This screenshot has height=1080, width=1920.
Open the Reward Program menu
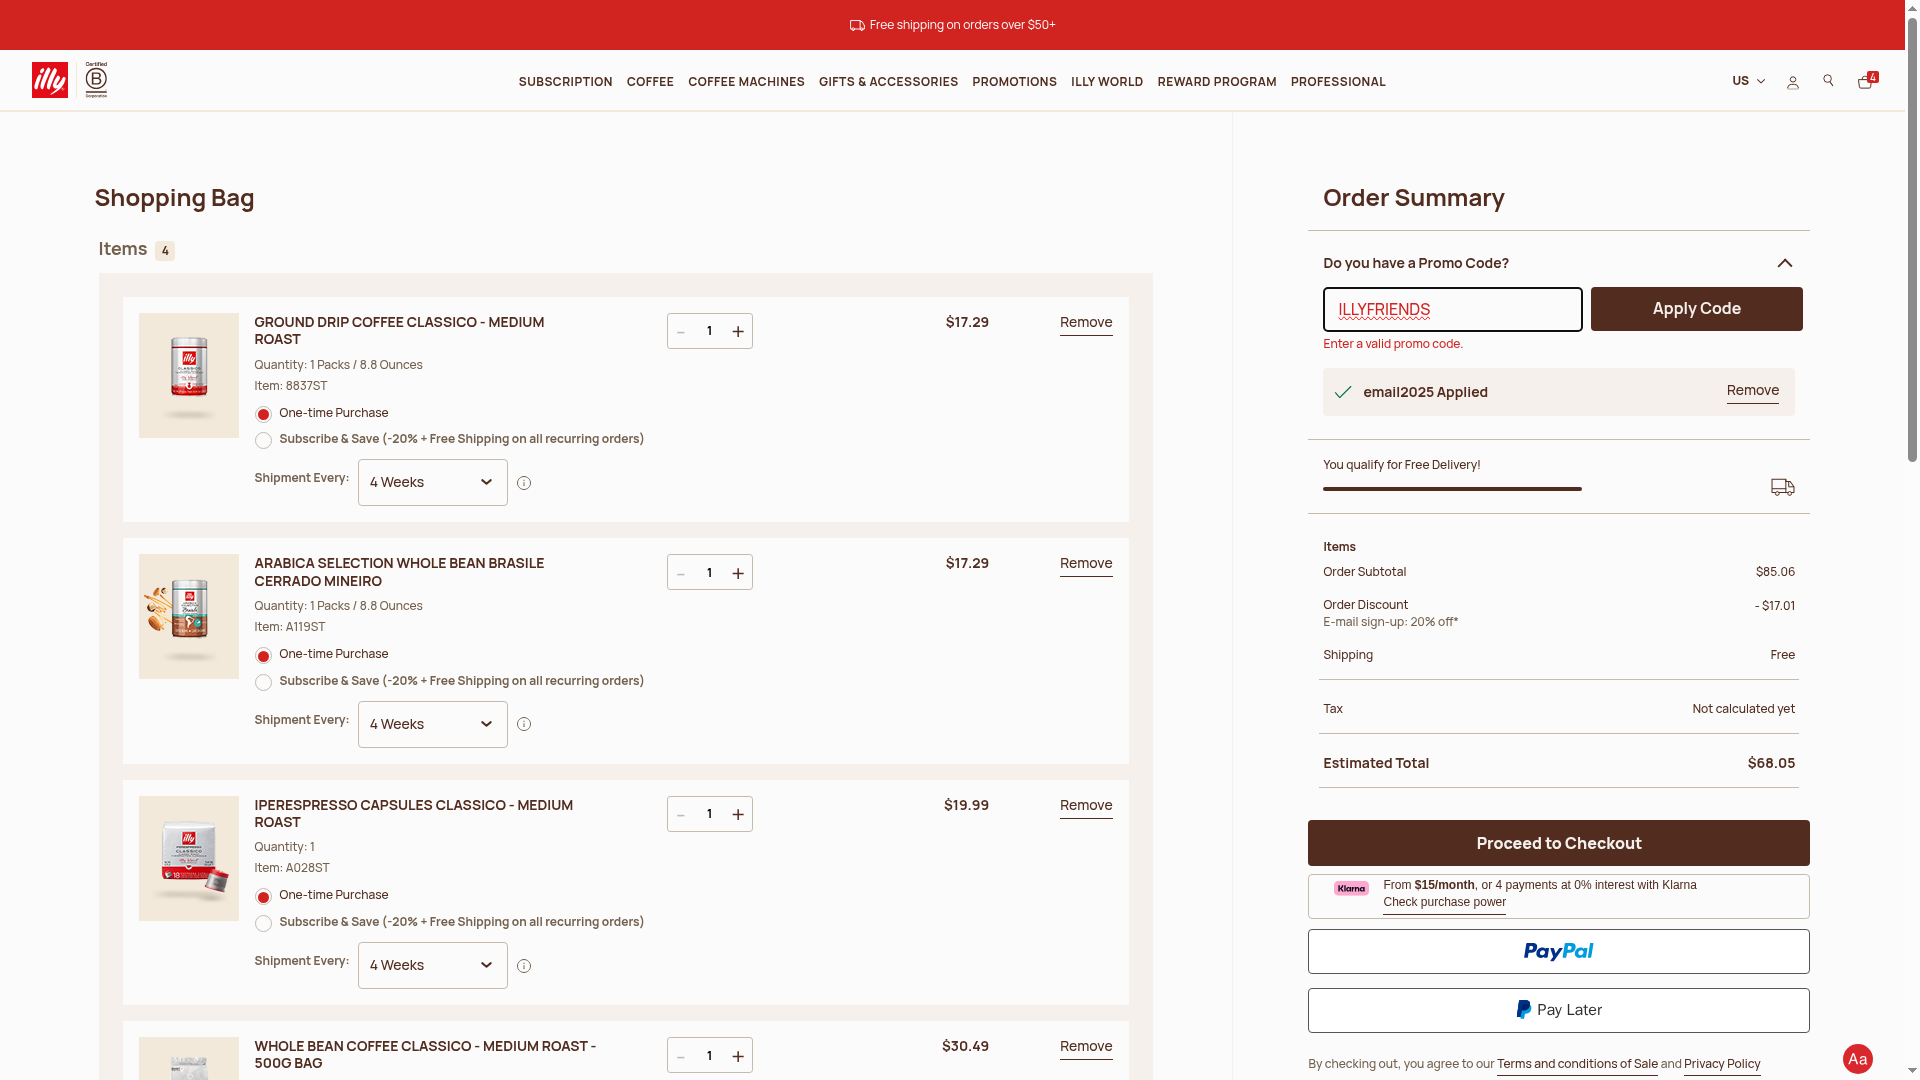pos(1216,82)
